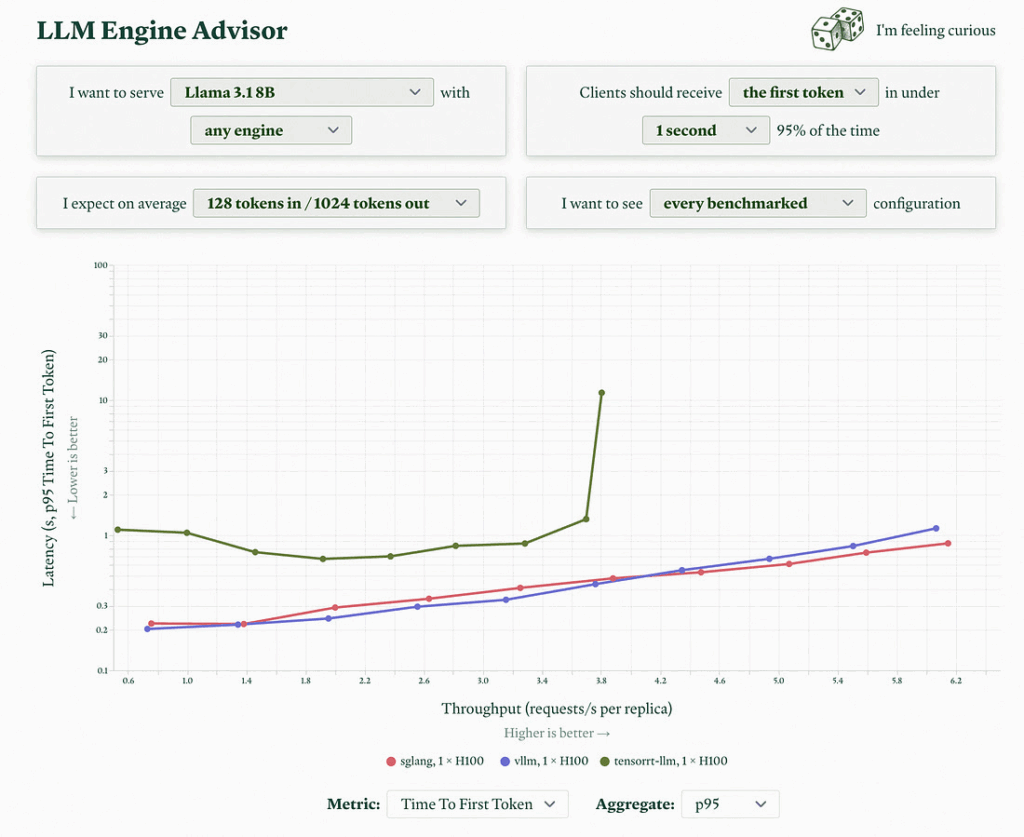1024x837 pixels.
Task: Click the "Higher is better →" caption
Action: [556, 733]
